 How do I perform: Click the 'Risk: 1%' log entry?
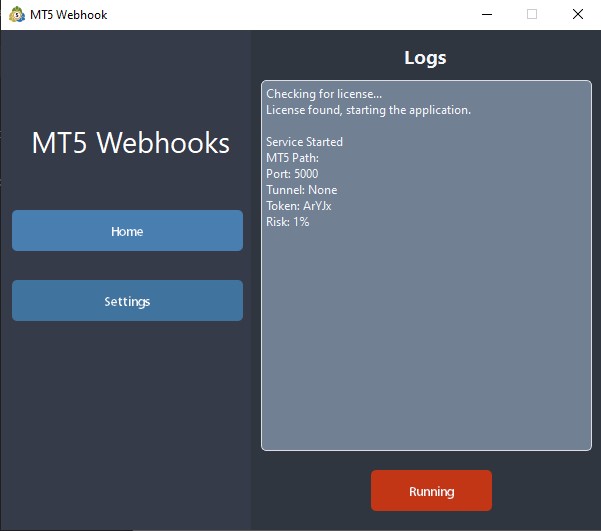[287, 222]
